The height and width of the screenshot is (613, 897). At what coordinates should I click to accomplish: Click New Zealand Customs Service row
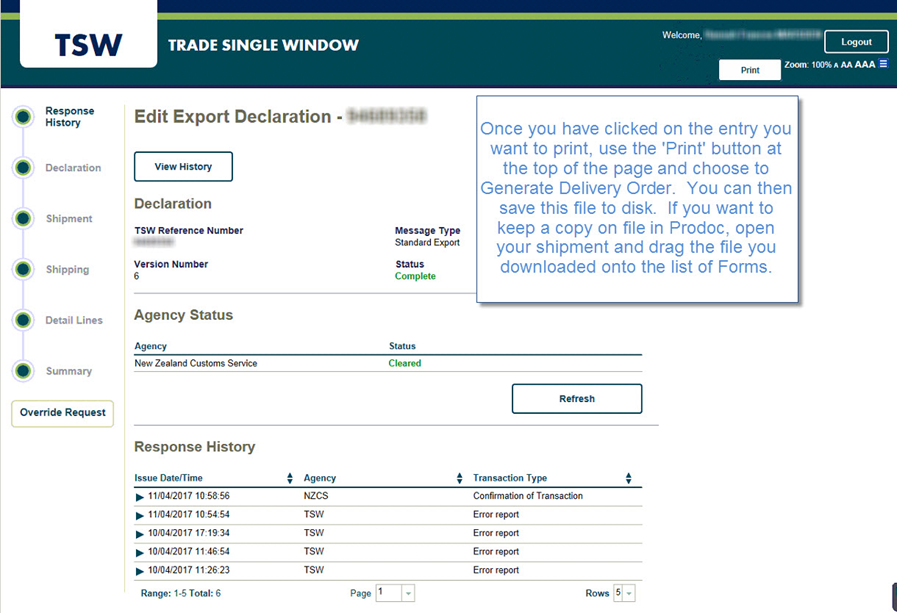coord(388,363)
